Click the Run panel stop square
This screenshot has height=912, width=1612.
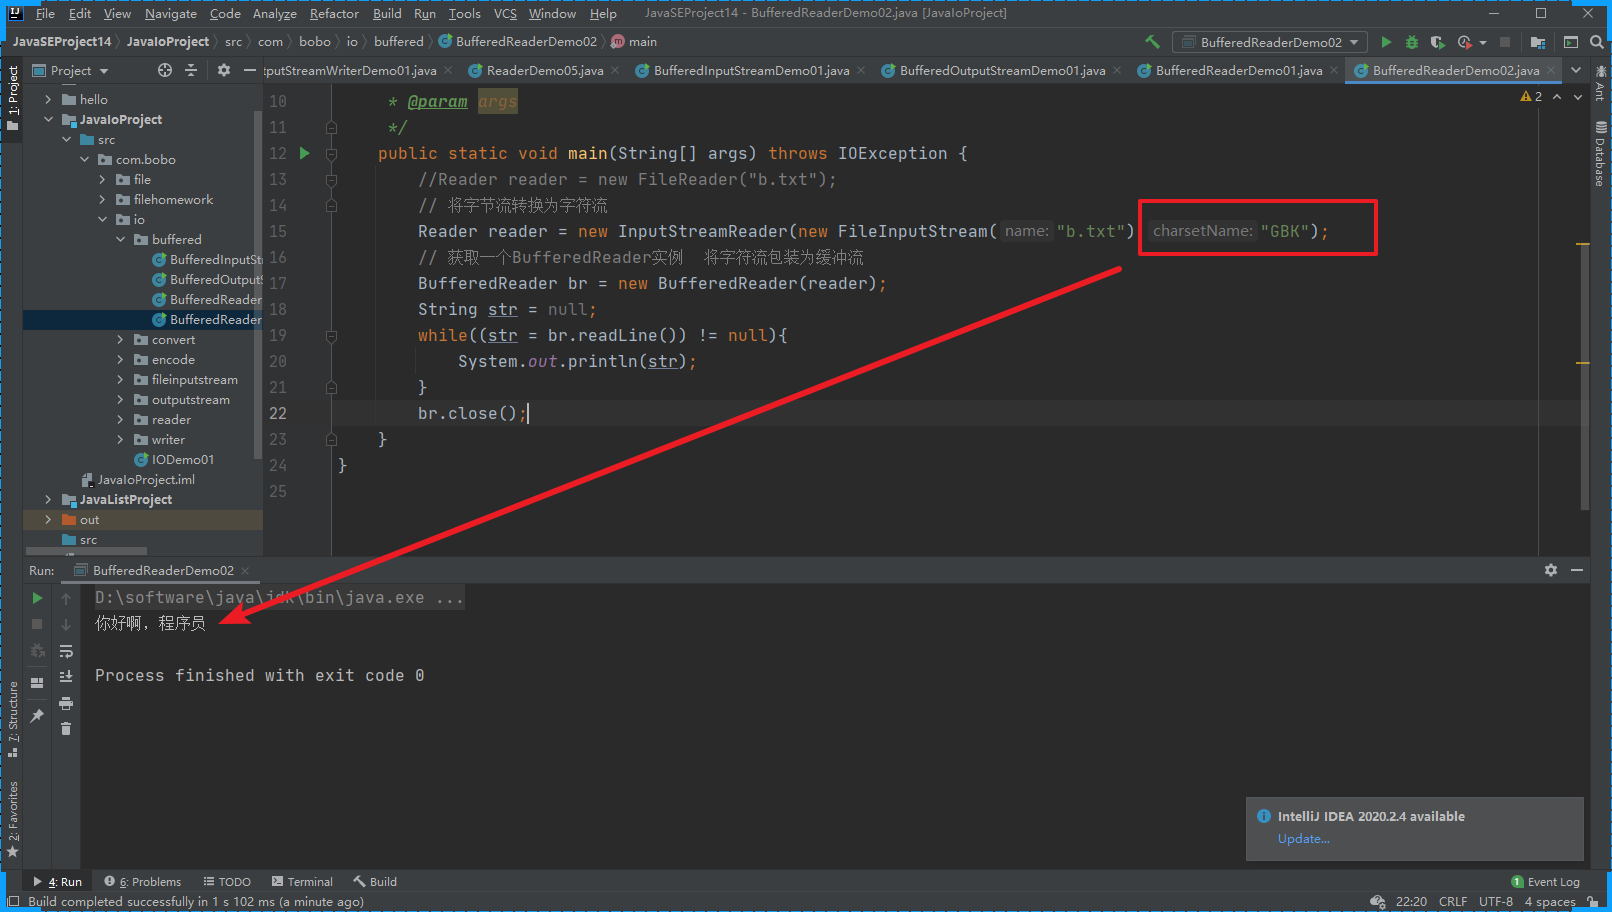37,624
